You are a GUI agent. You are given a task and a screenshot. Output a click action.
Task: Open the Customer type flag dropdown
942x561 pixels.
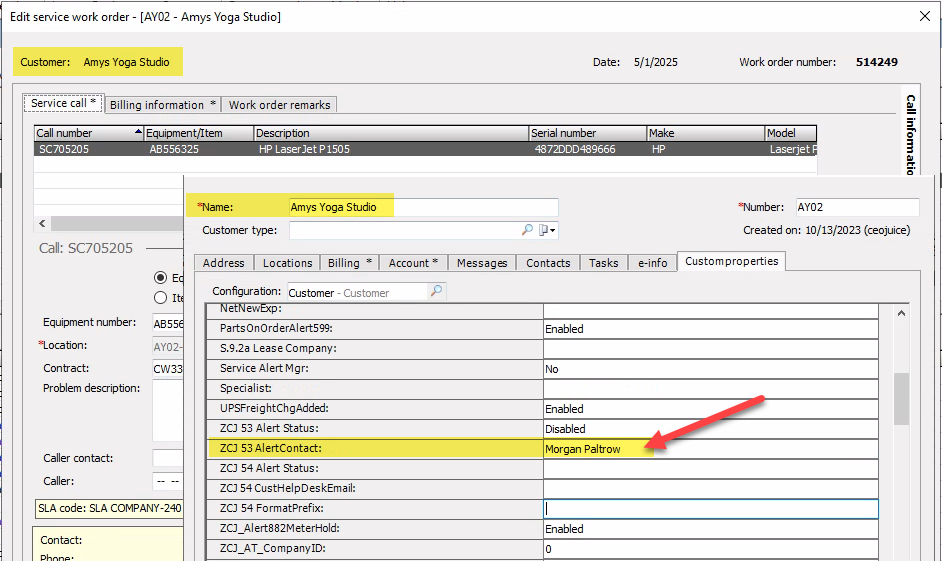click(547, 229)
